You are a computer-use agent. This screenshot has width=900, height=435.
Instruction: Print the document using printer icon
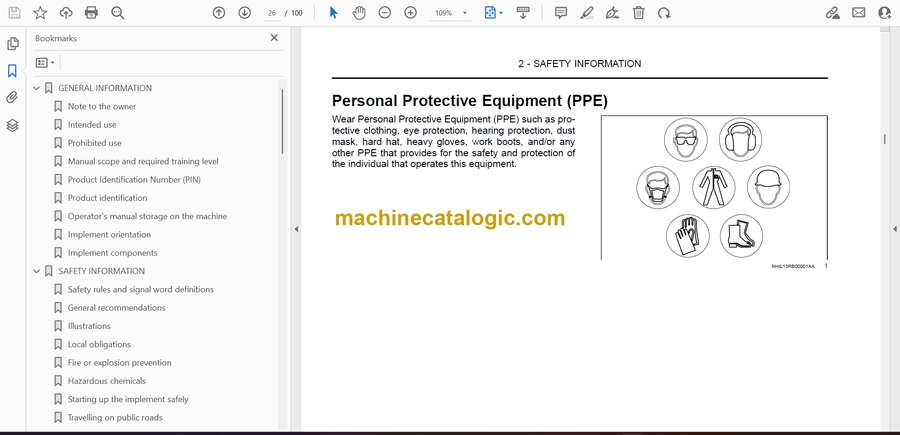pos(91,13)
